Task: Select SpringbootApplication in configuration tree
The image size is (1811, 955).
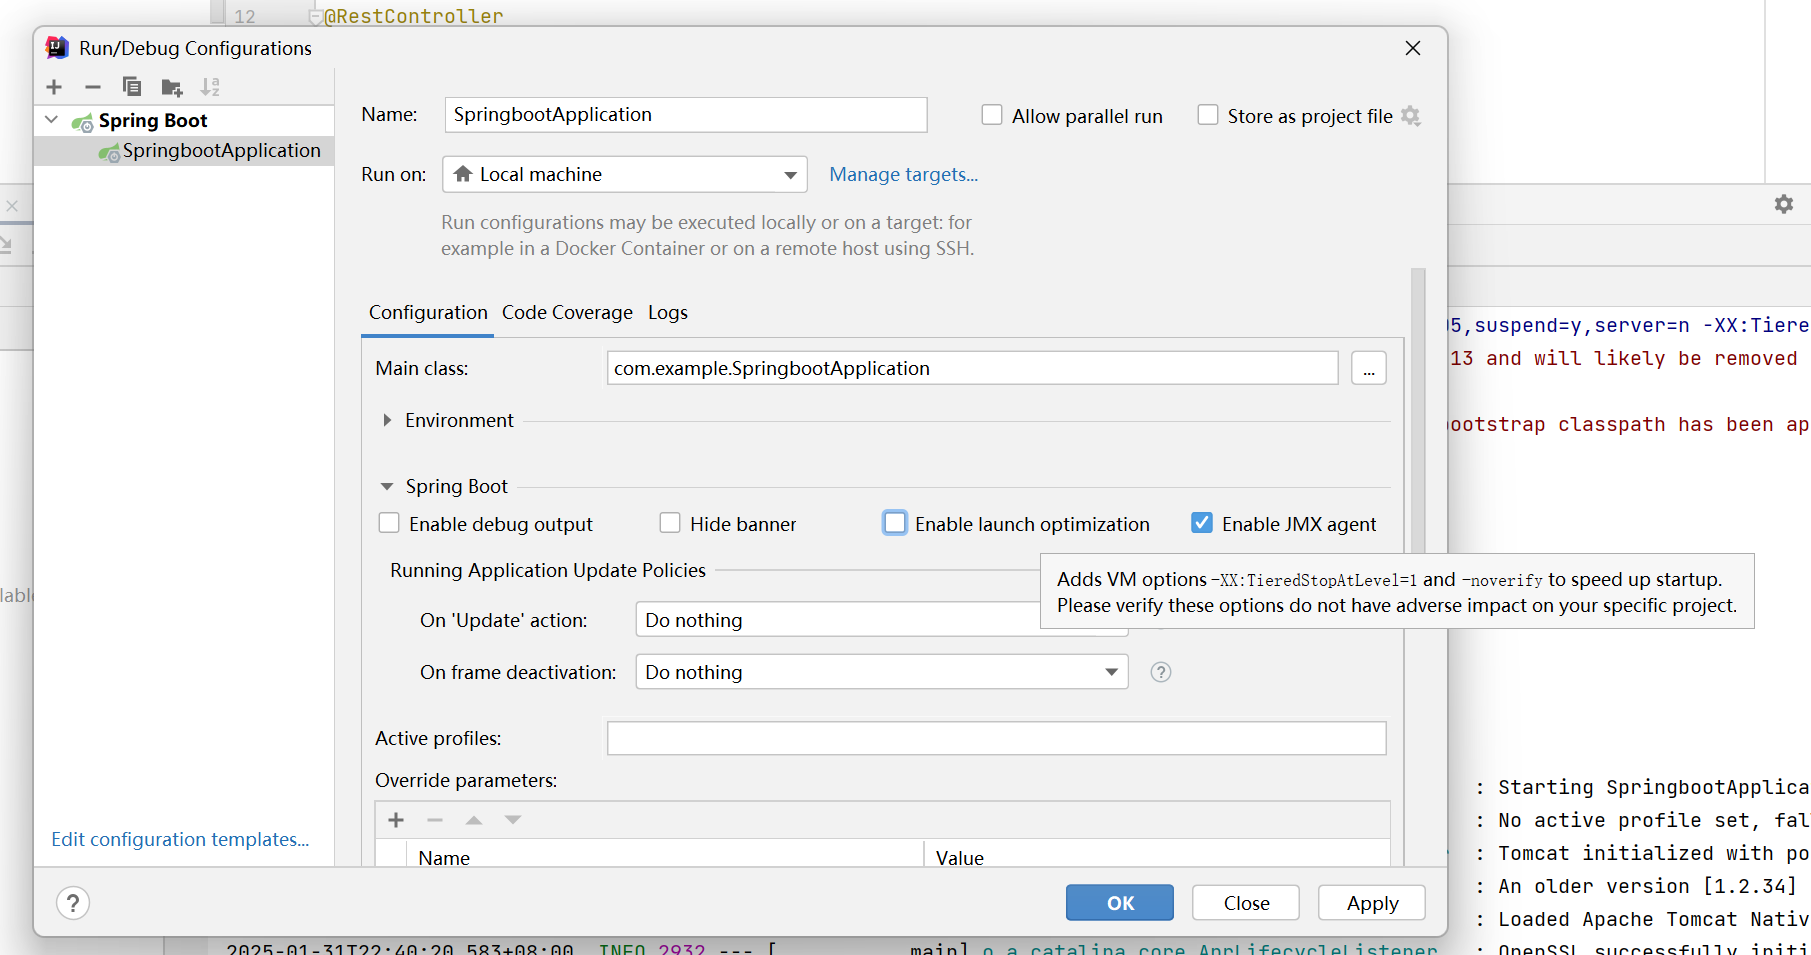Action: (x=184, y=151)
